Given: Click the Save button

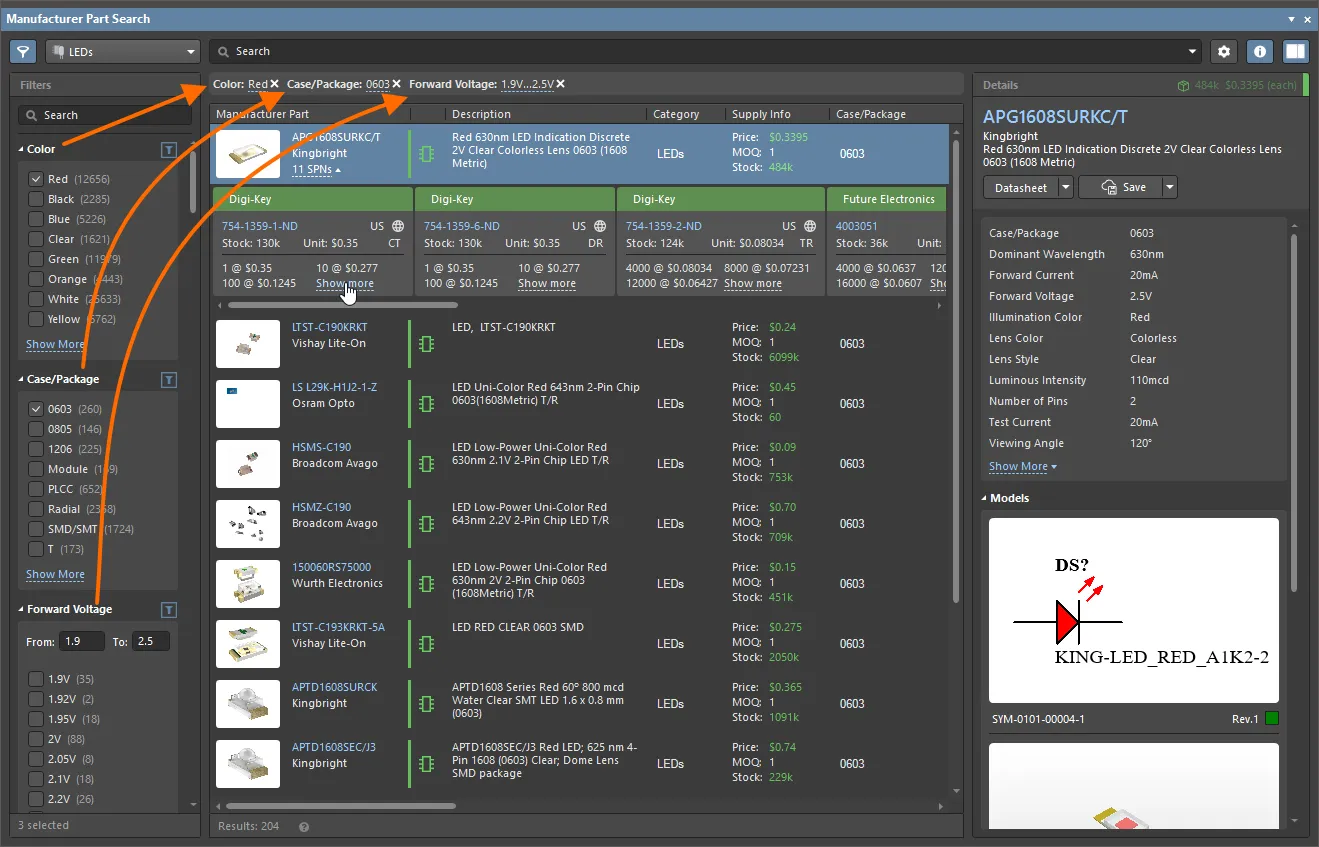Looking at the screenshot, I should point(1120,187).
